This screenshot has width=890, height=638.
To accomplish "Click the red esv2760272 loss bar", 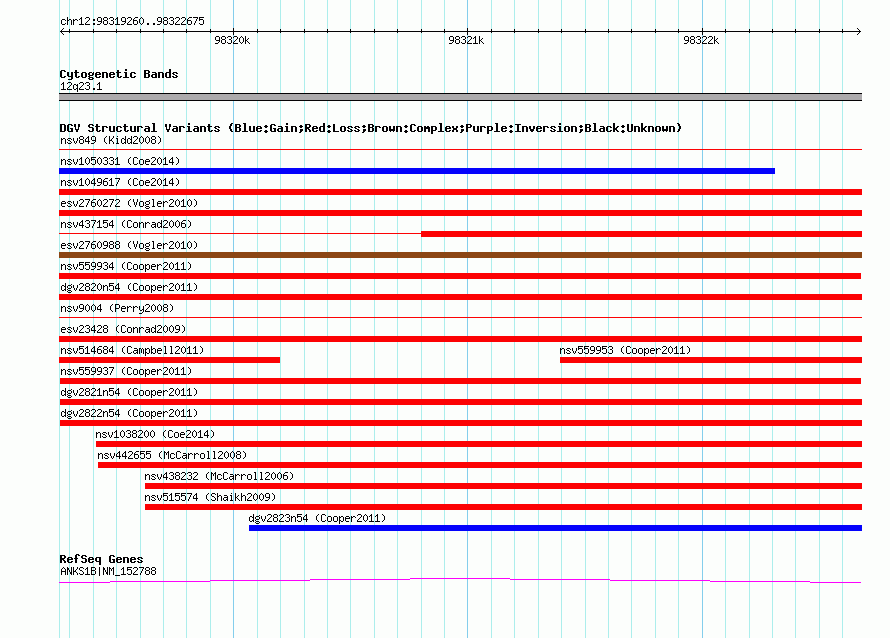I will 460,213.
